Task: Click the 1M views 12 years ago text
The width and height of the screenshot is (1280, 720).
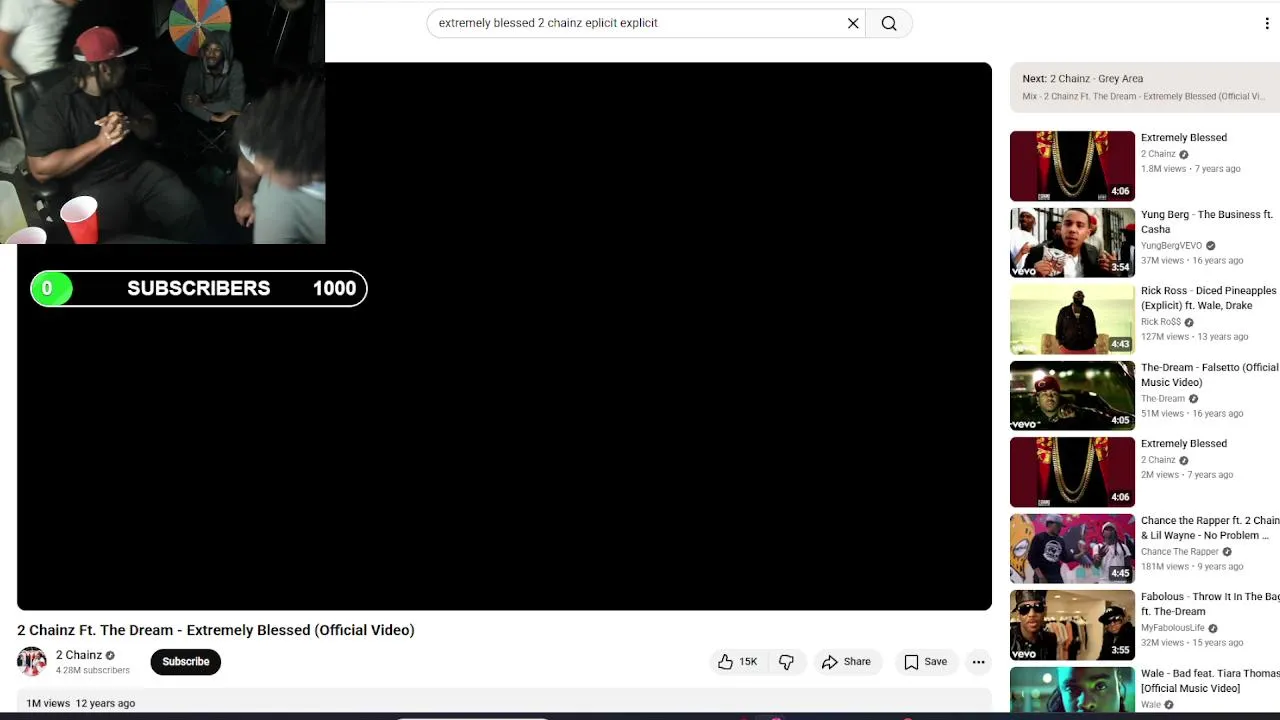Action: click(80, 703)
